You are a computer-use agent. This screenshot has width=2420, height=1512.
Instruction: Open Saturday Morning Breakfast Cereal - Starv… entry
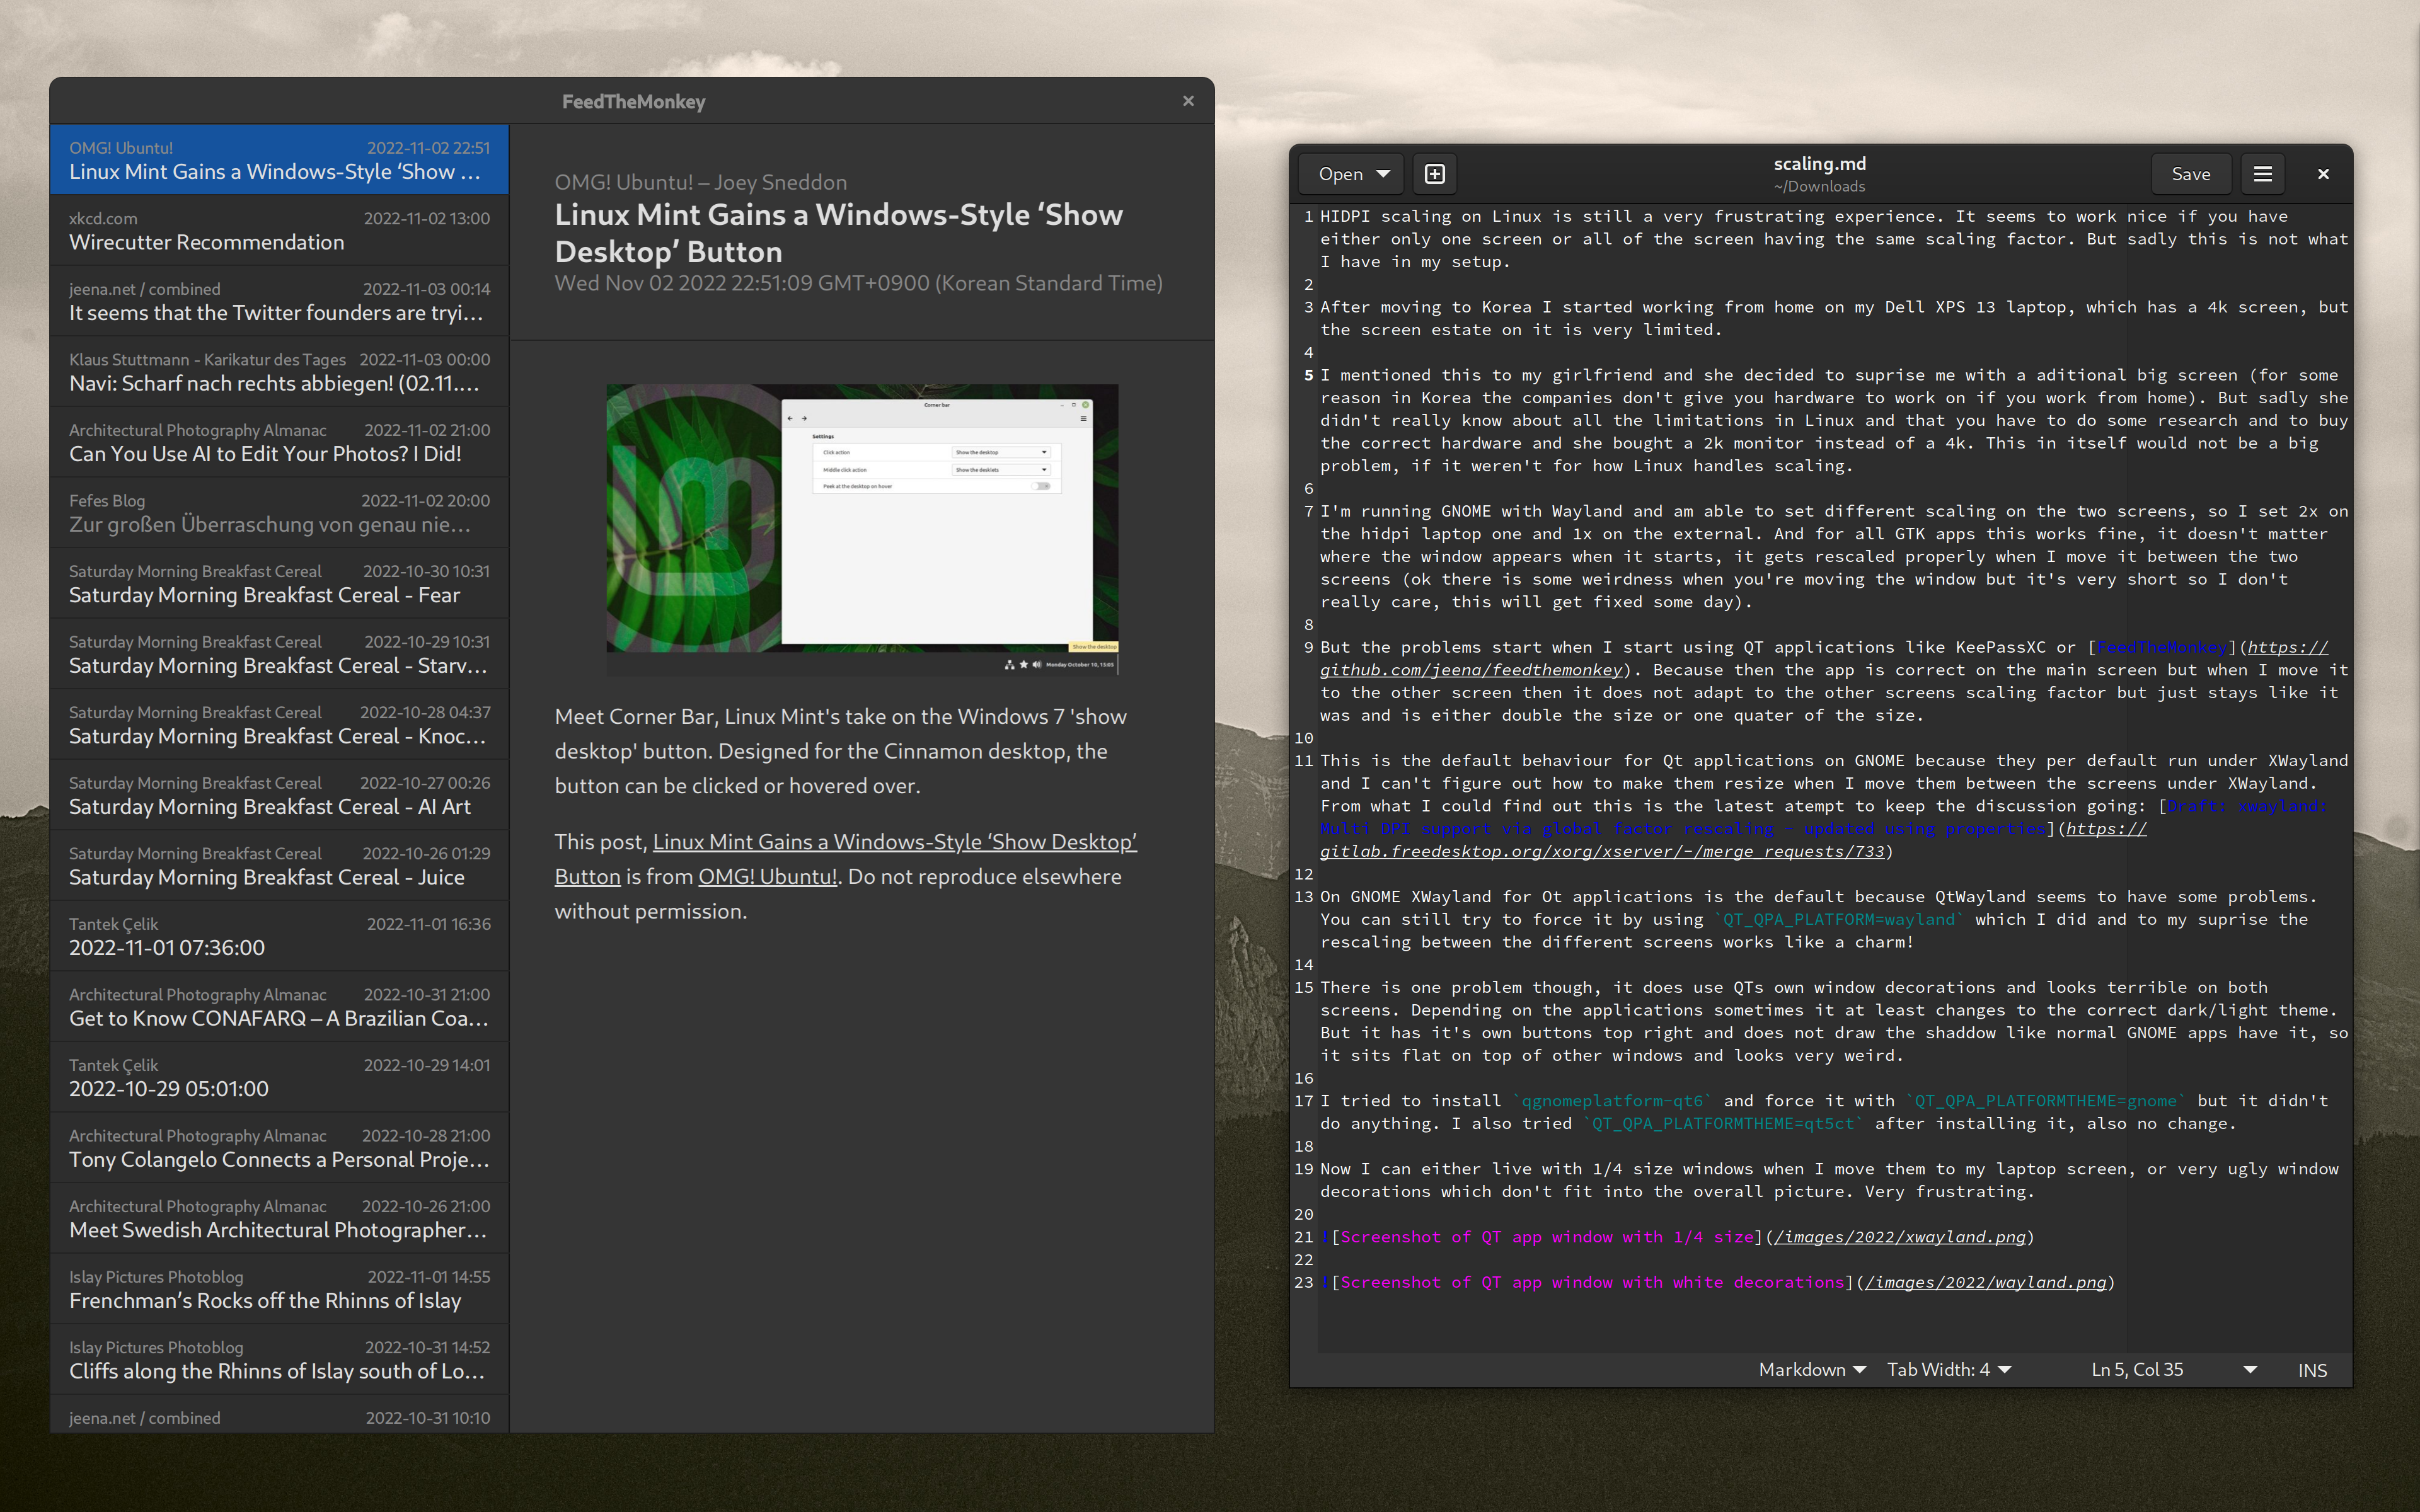coord(279,654)
